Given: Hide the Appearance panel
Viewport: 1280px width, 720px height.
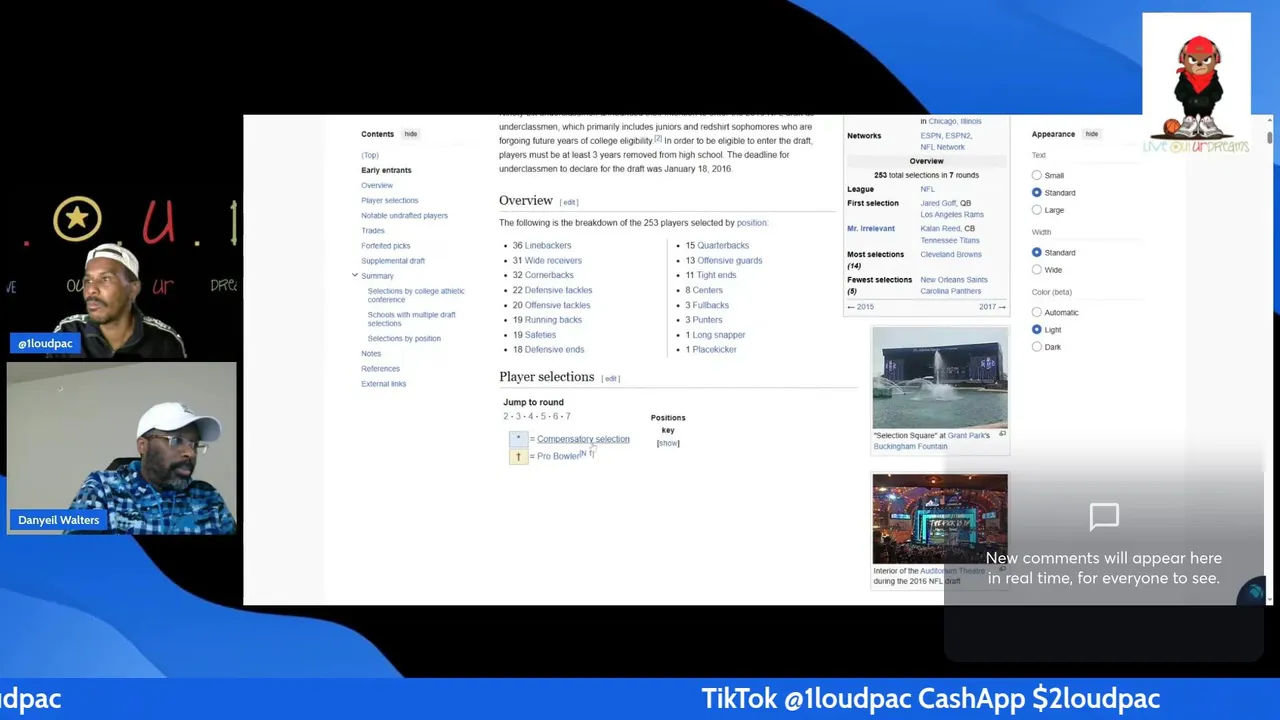Looking at the screenshot, I should click(1092, 134).
